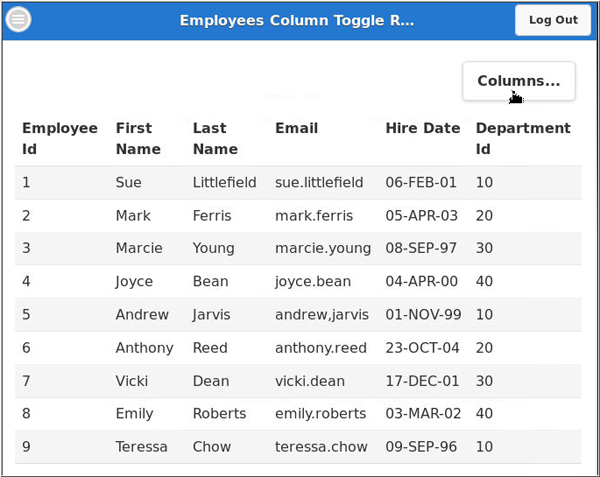Click the first name Andrew cell
The height and width of the screenshot is (477, 600).
pyautogui.click(x=142, y=314)
